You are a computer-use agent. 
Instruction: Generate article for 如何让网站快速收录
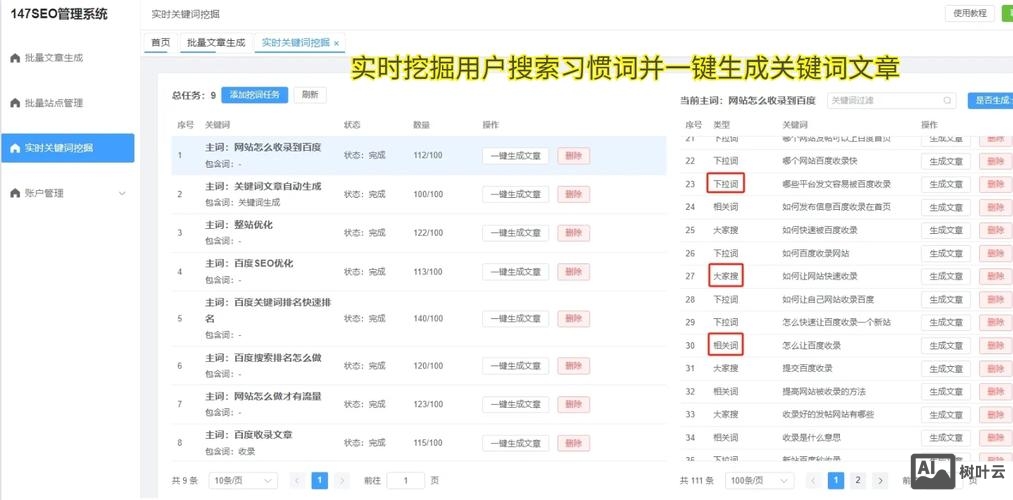pos(946,276)
